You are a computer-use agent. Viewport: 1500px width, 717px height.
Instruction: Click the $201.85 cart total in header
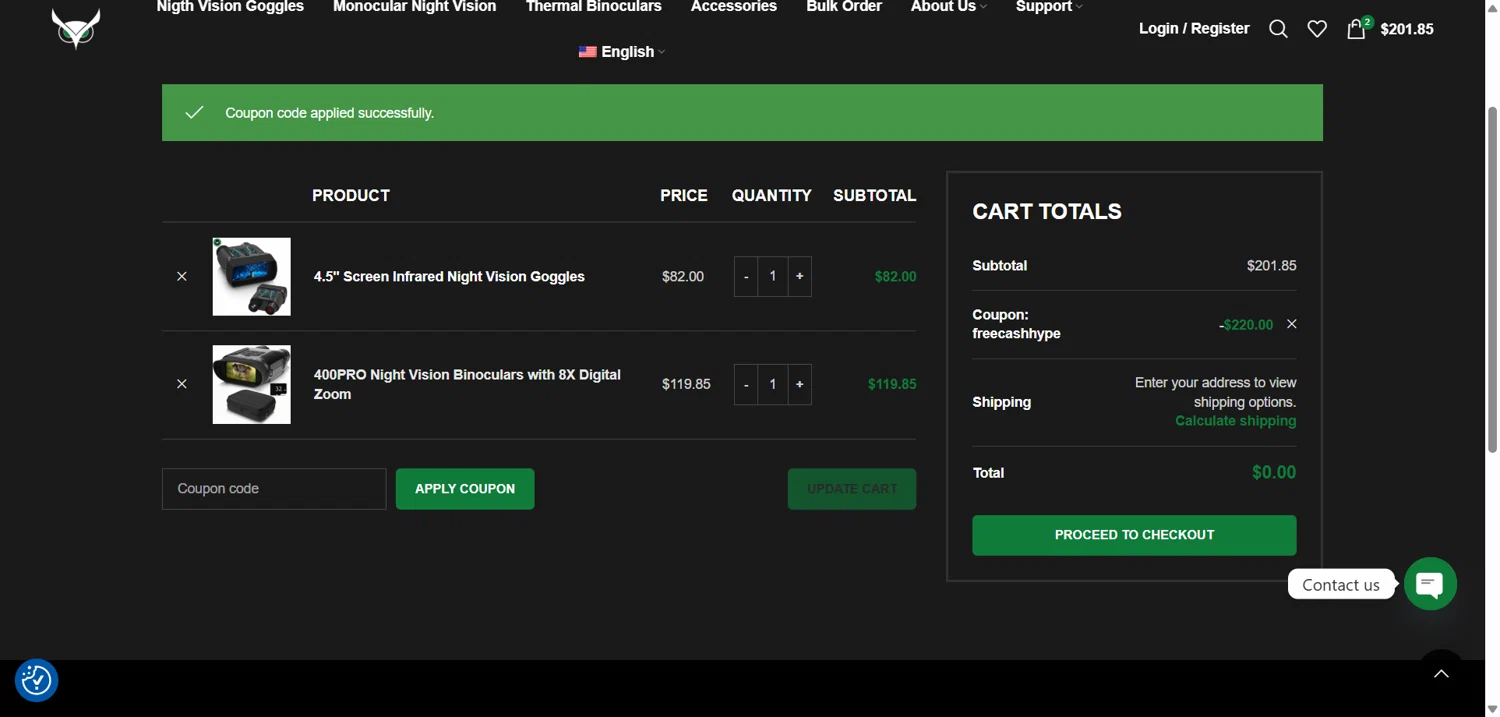click(x=1406, y=29)
